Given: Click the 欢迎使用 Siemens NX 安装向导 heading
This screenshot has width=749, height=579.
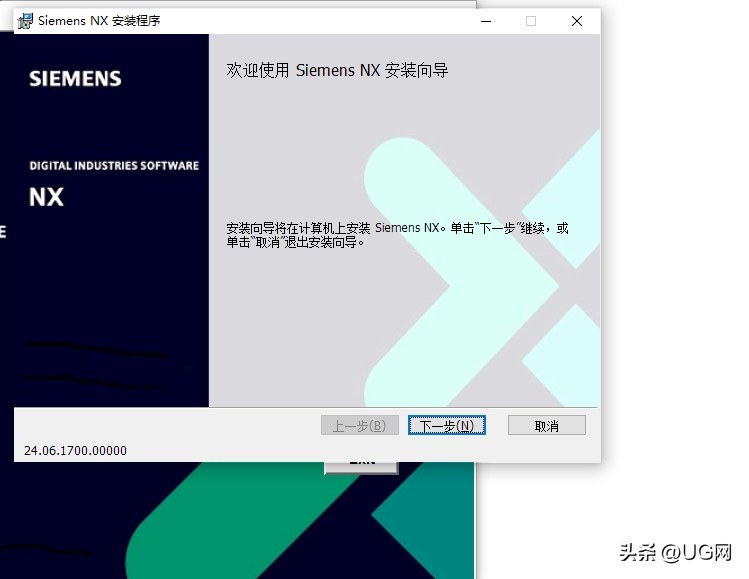Looking at the screenshot, I should point(337,70).
